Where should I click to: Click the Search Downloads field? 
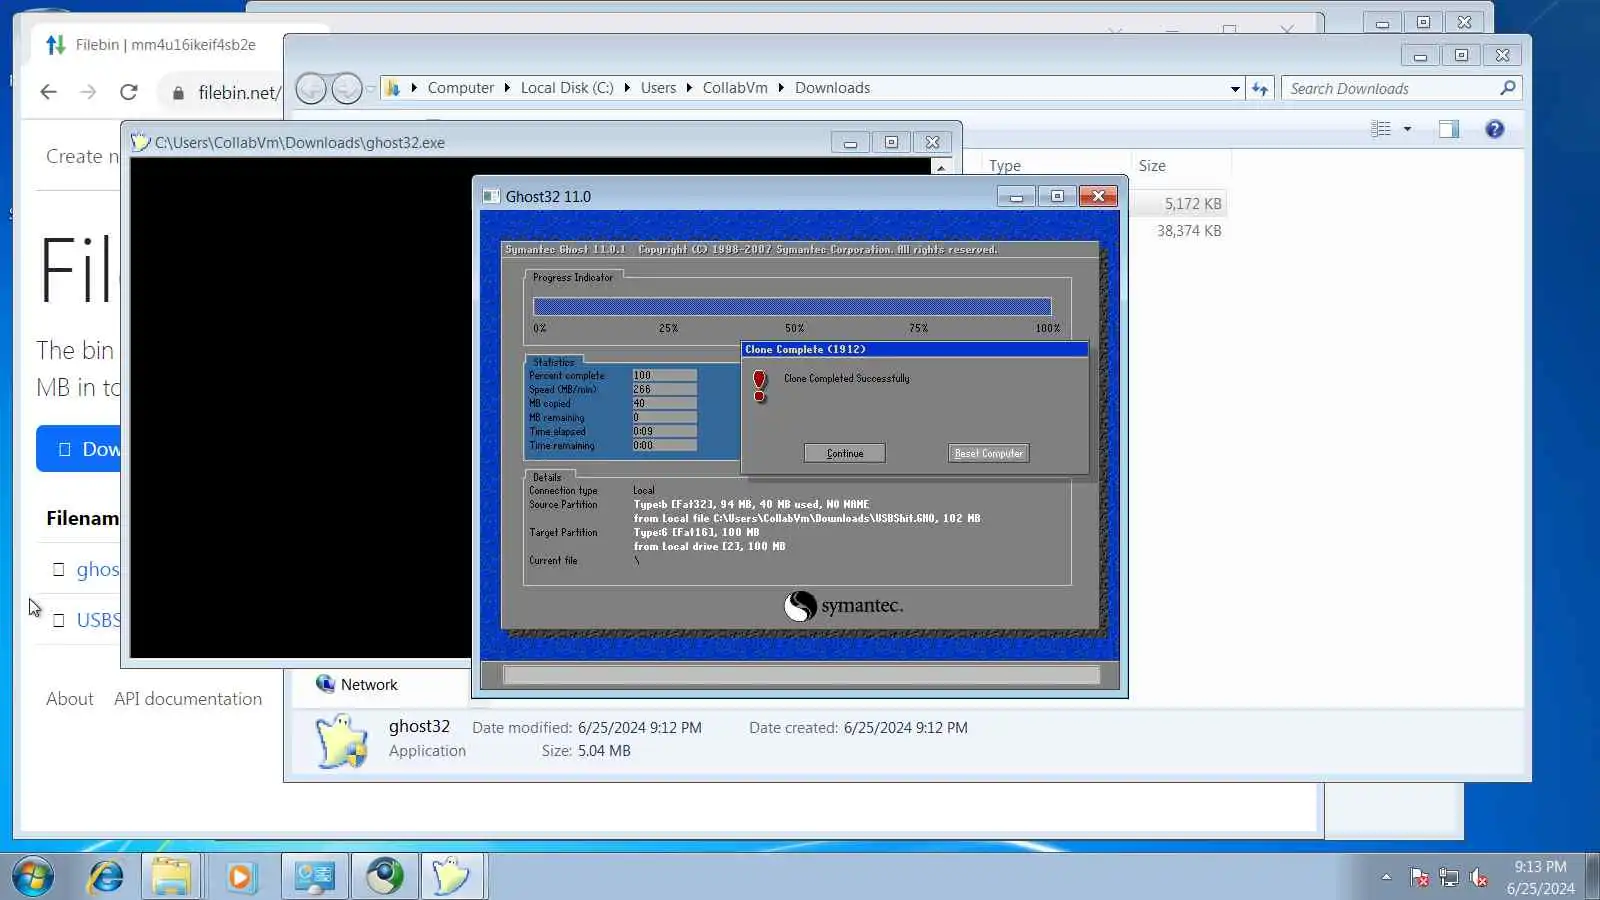[x=1401, y=89]
